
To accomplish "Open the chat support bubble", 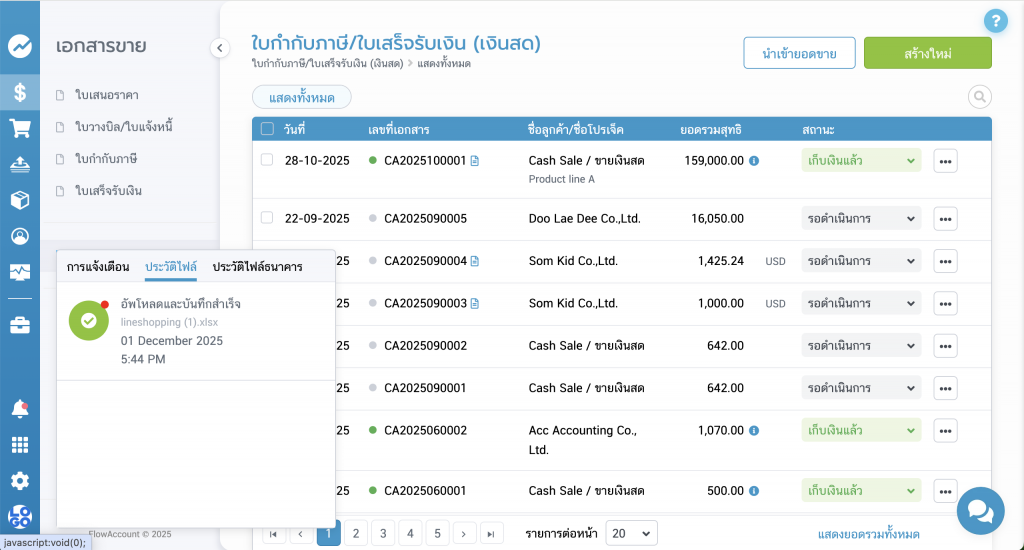I will click(x=980, y=511).
